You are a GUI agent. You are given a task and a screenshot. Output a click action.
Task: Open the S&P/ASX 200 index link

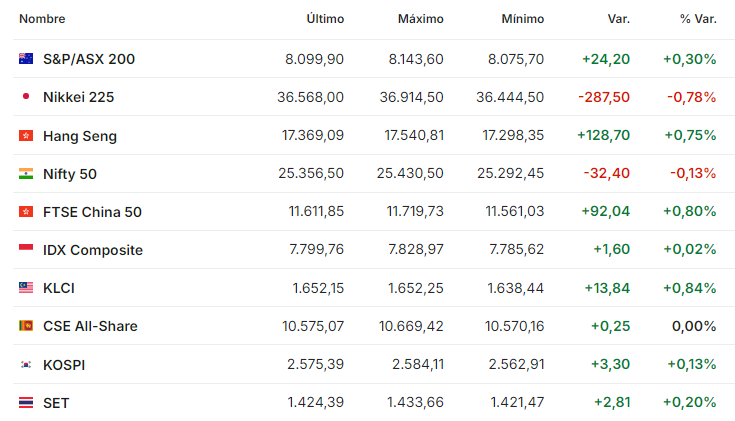89,59
